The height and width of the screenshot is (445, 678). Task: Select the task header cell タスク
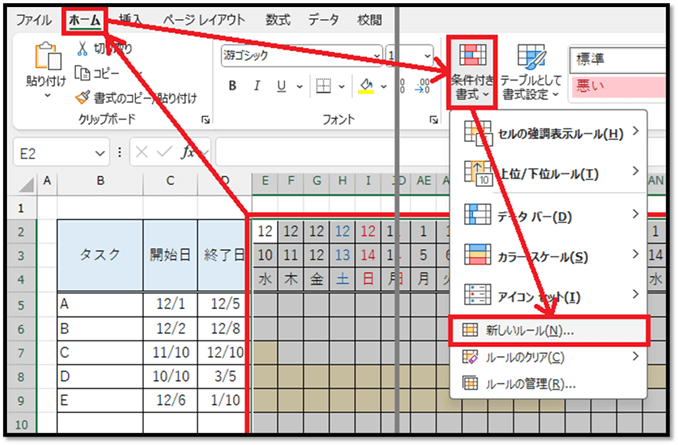pyautogui.click(x=100, y=254)
